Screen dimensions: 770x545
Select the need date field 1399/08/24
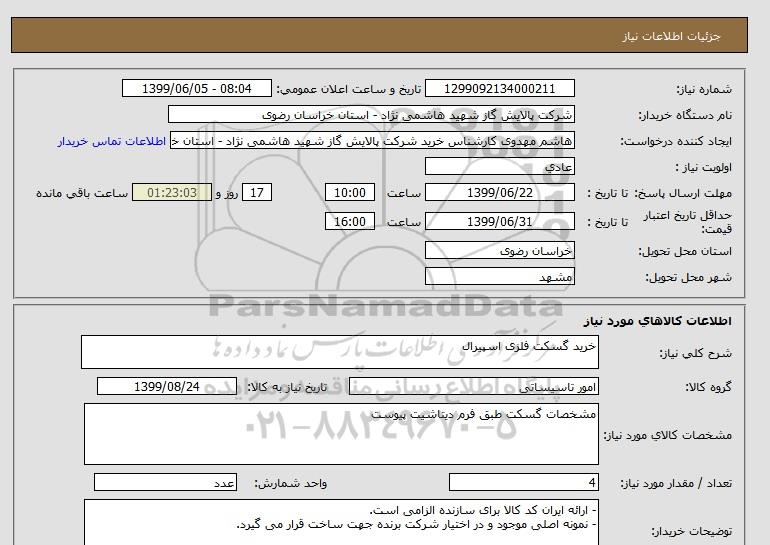tap(167, 386)
